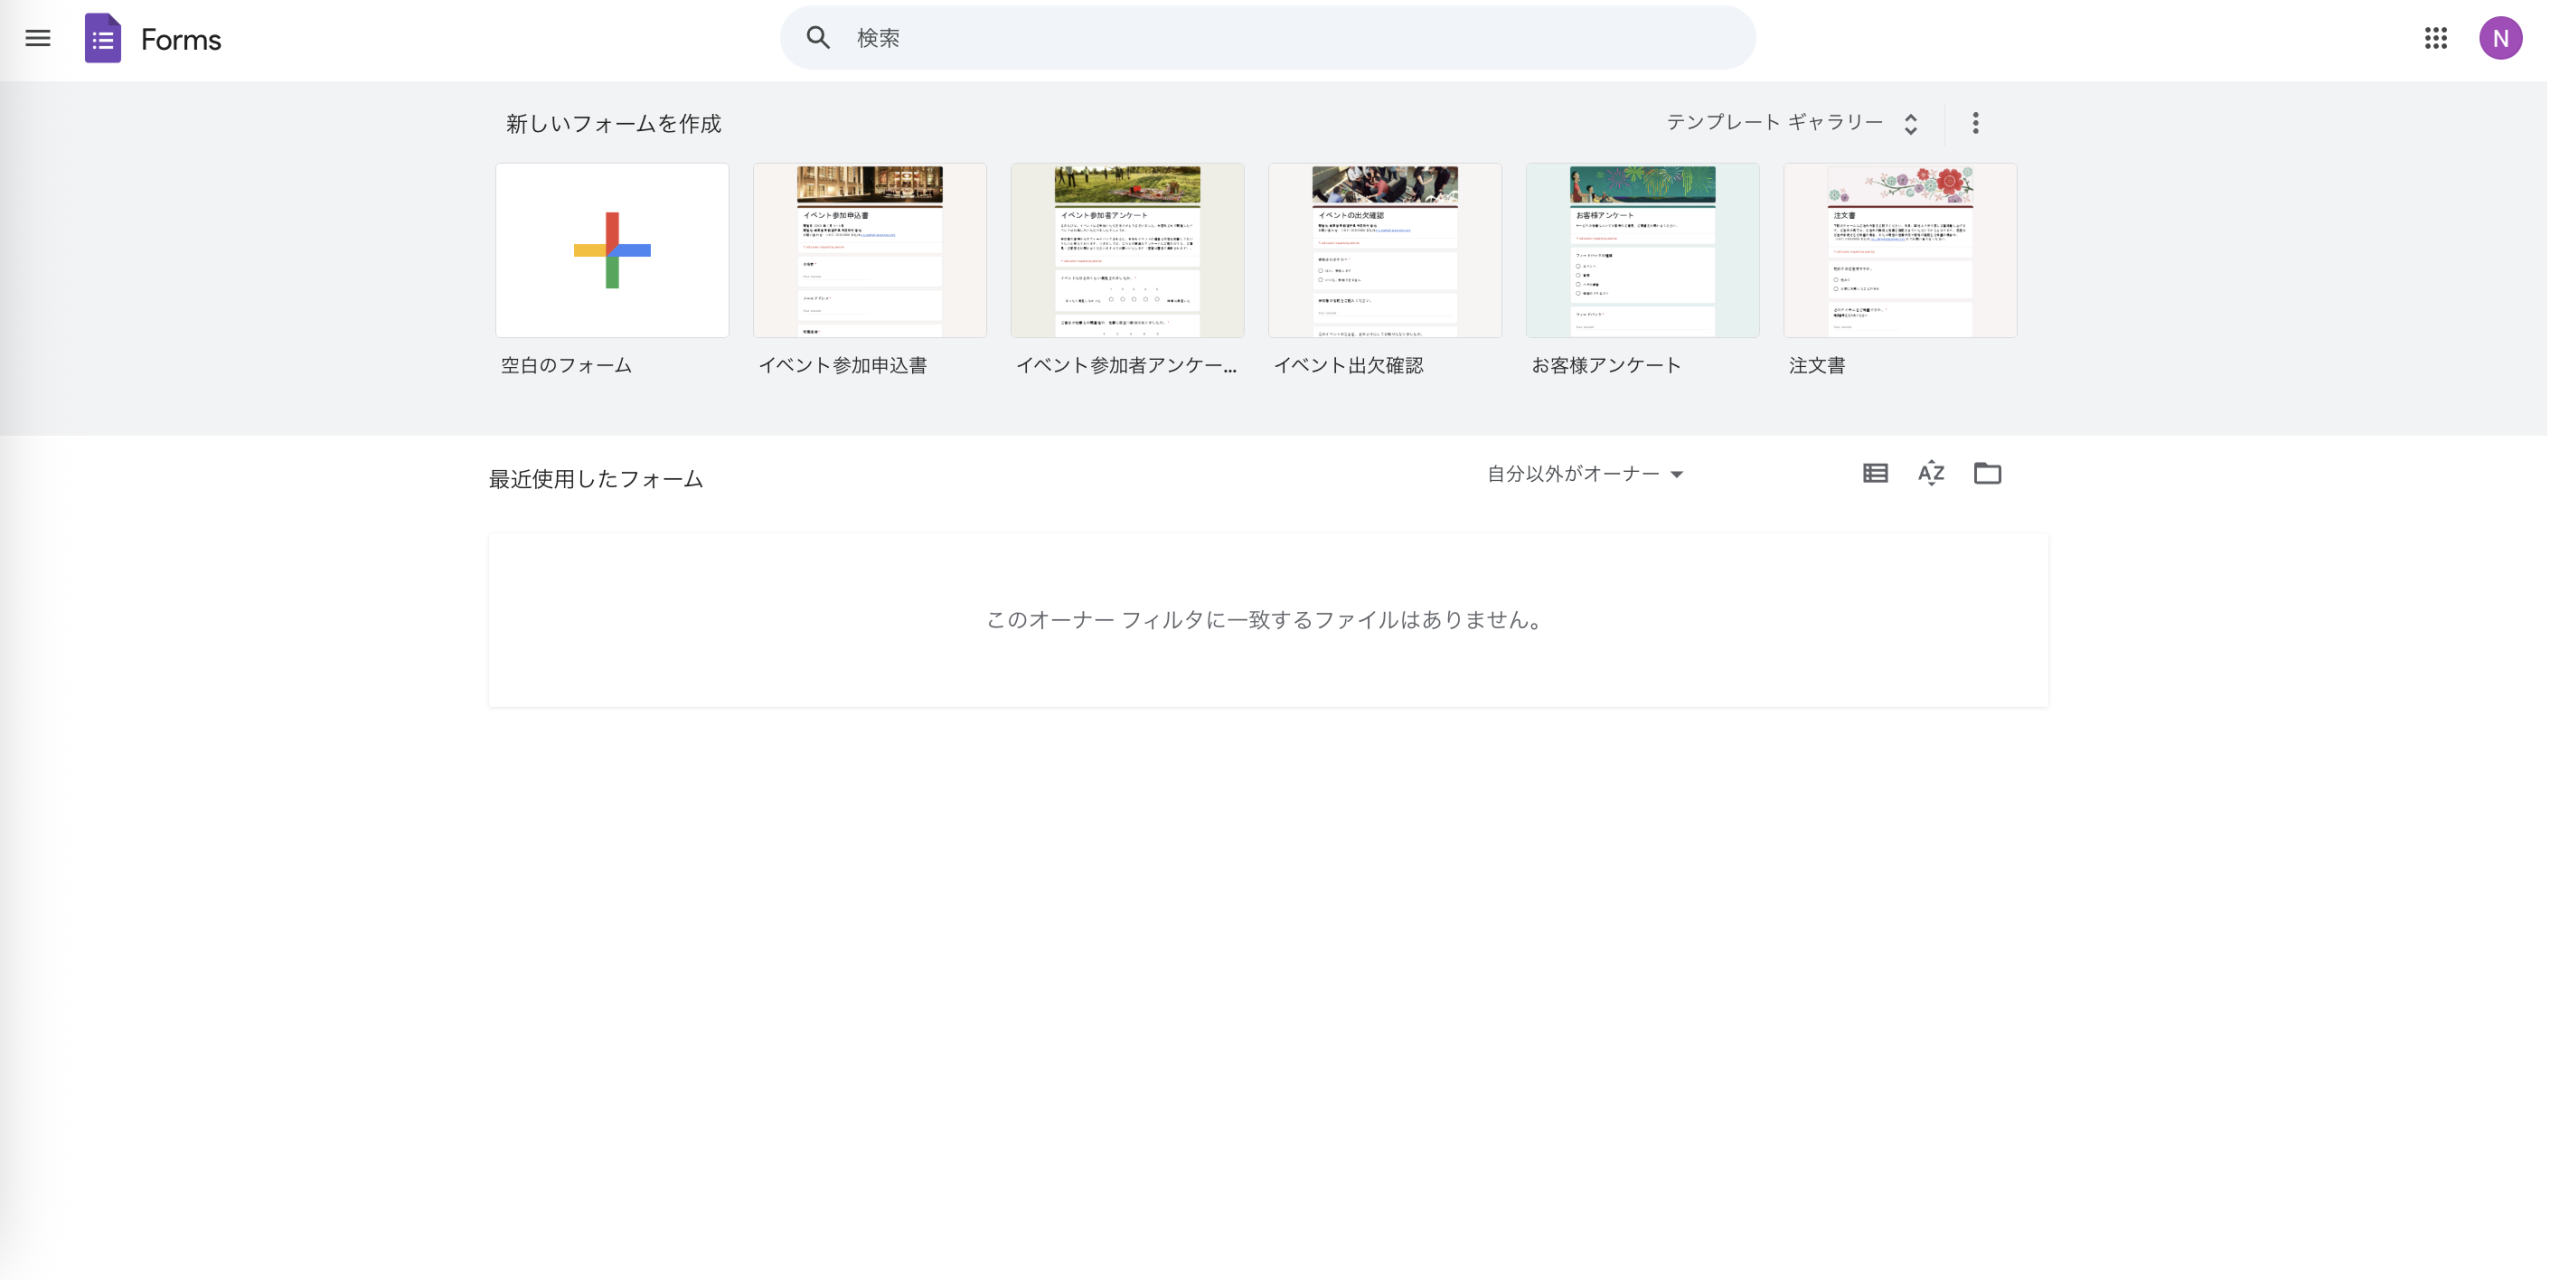Select the イベント参加者アンケート template

click(x=1127, y=250)
